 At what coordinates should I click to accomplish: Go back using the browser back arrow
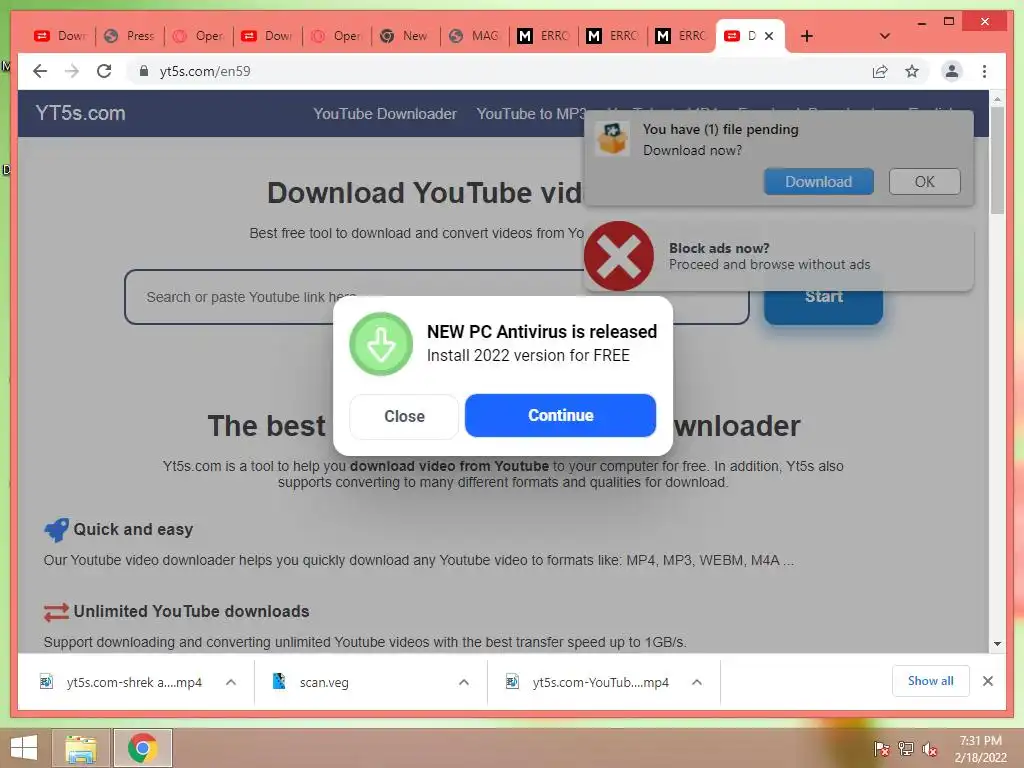40,71
